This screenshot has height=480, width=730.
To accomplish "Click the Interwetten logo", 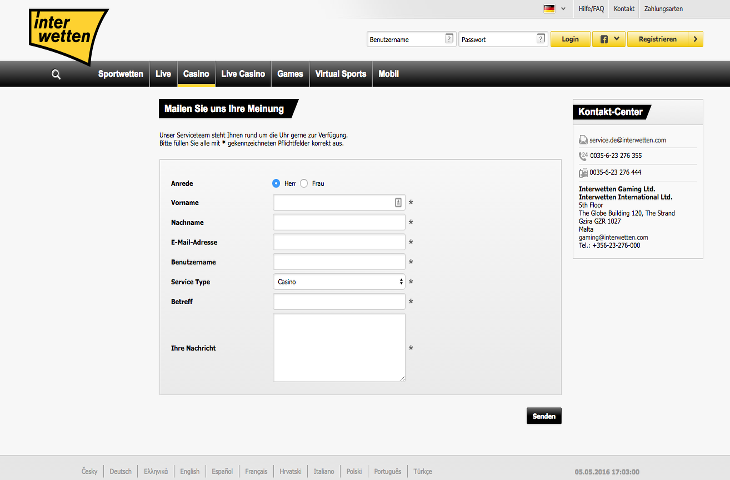I will (x=68, y=36).
